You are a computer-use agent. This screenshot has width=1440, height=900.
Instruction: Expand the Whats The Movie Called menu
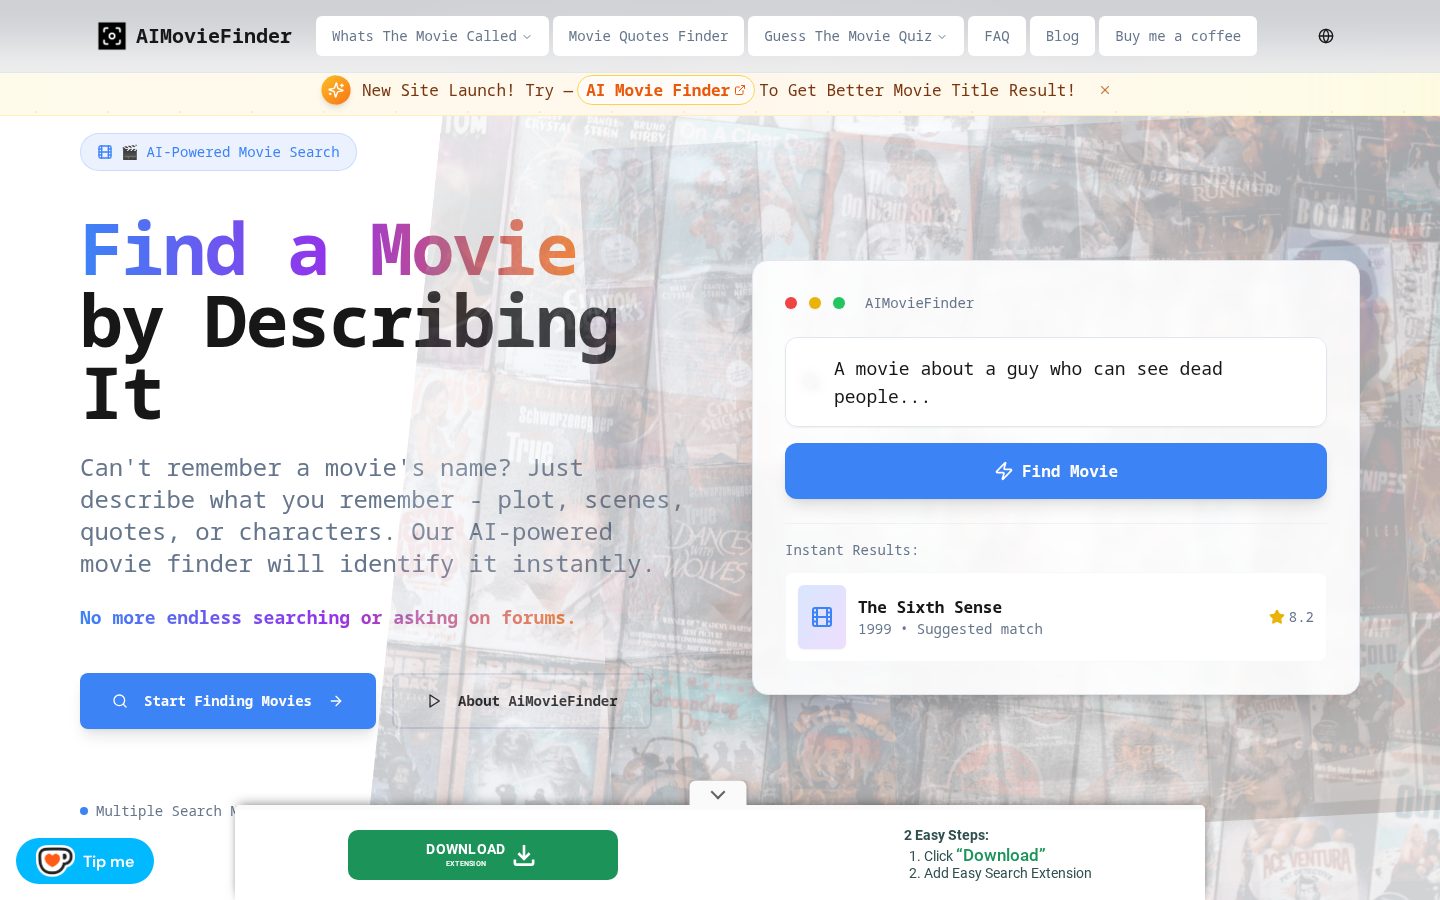click(432, 36)
